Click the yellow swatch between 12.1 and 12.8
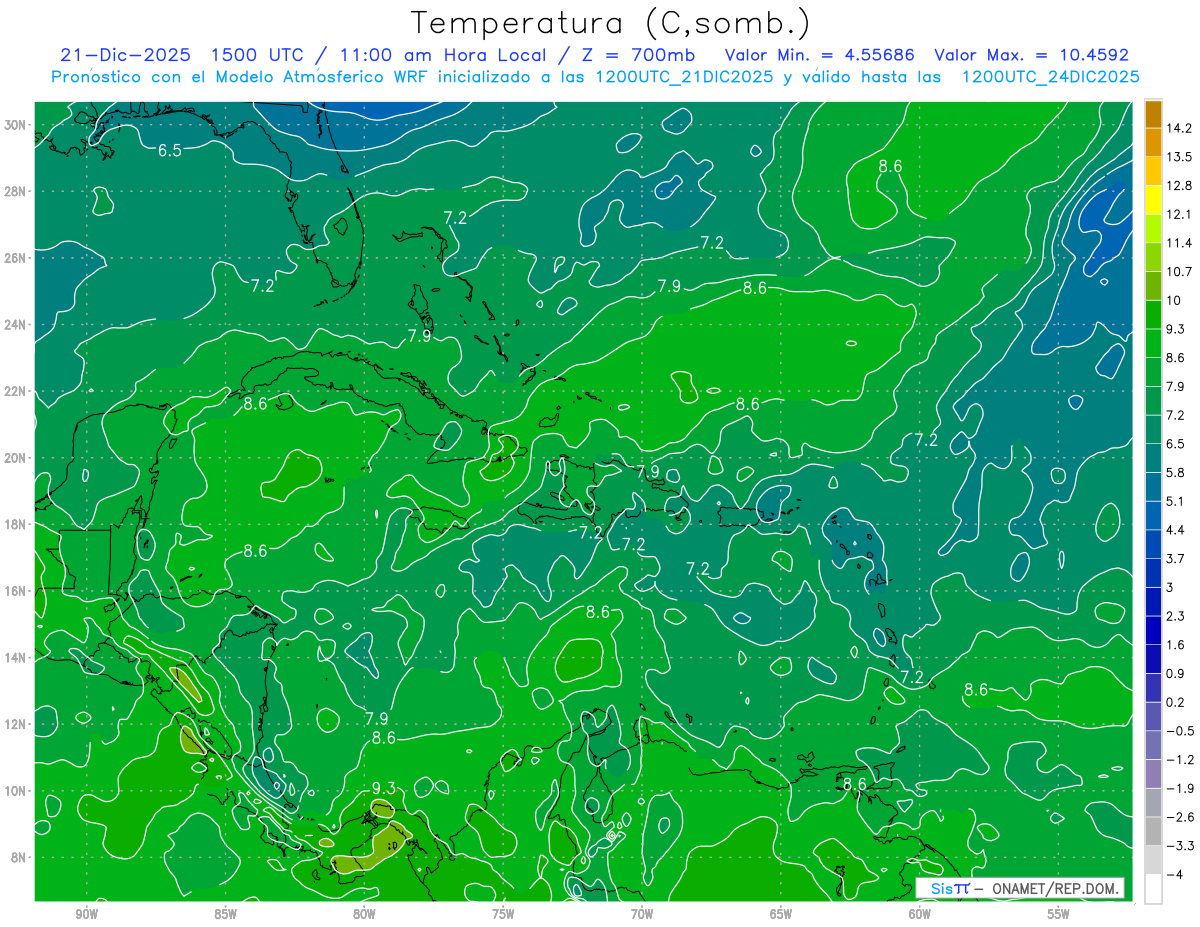1200x927 pixels. pos(1153,200)
